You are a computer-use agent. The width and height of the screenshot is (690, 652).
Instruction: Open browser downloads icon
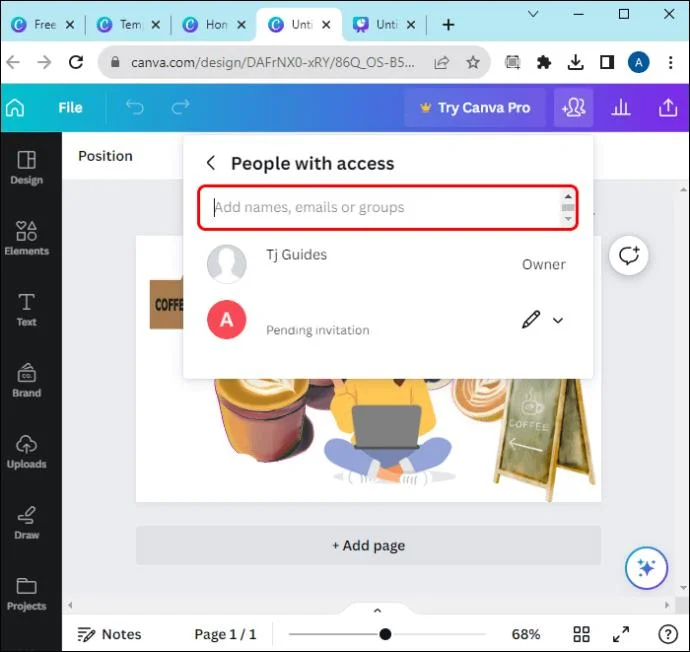[x=575, y=62]
